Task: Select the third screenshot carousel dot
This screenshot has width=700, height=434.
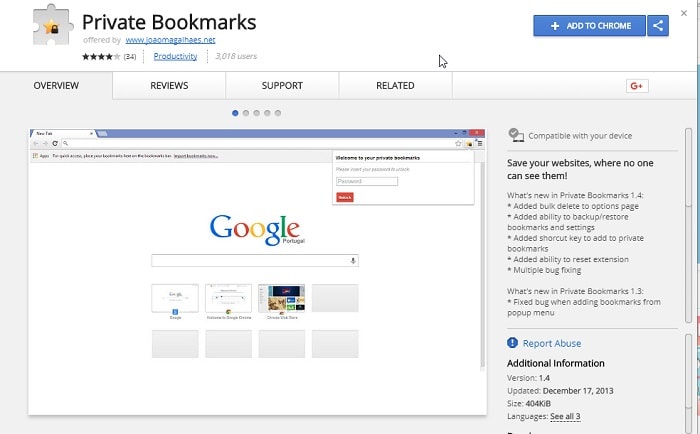Action: coord(257,113)
